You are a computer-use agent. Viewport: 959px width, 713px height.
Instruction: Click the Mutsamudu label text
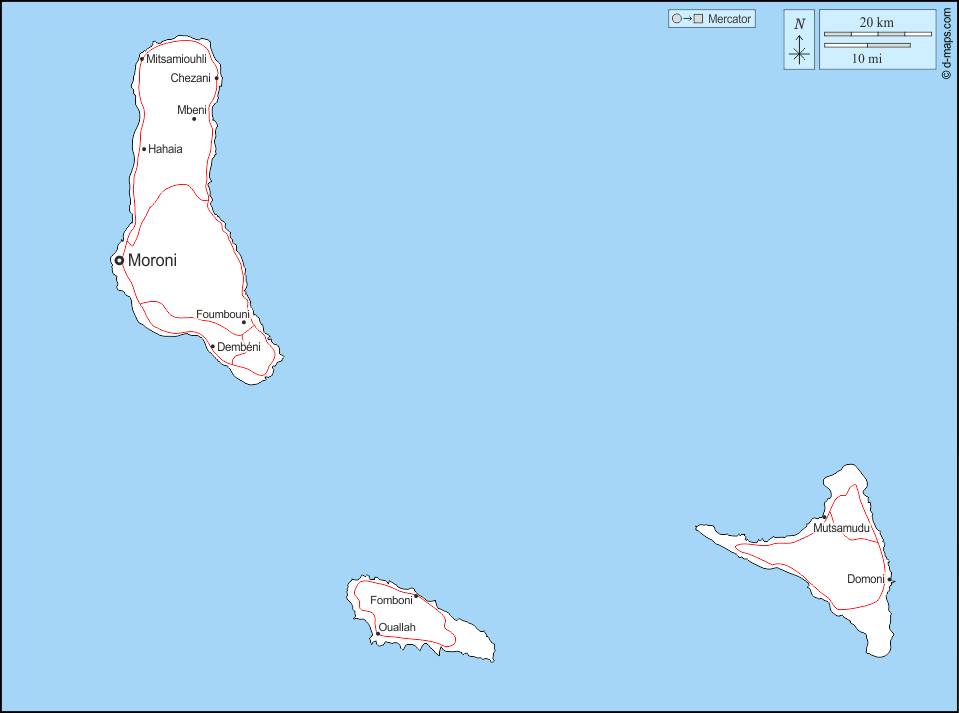click(x=842, y=528)
